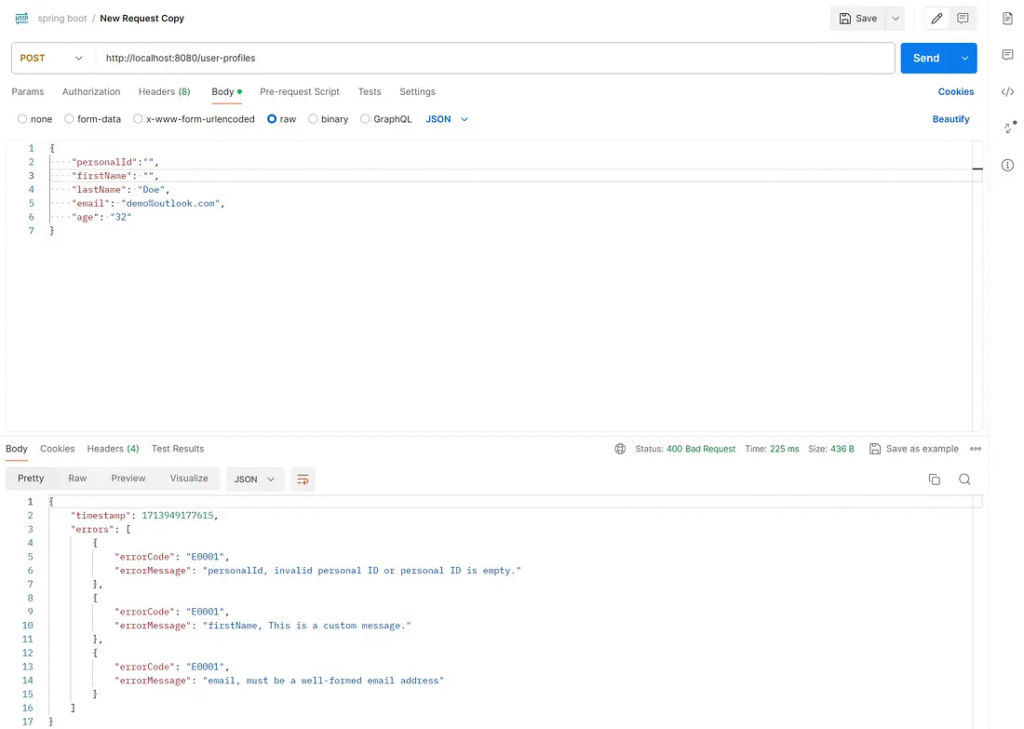Click the Save as example disk icon

(x=875, y=449)
